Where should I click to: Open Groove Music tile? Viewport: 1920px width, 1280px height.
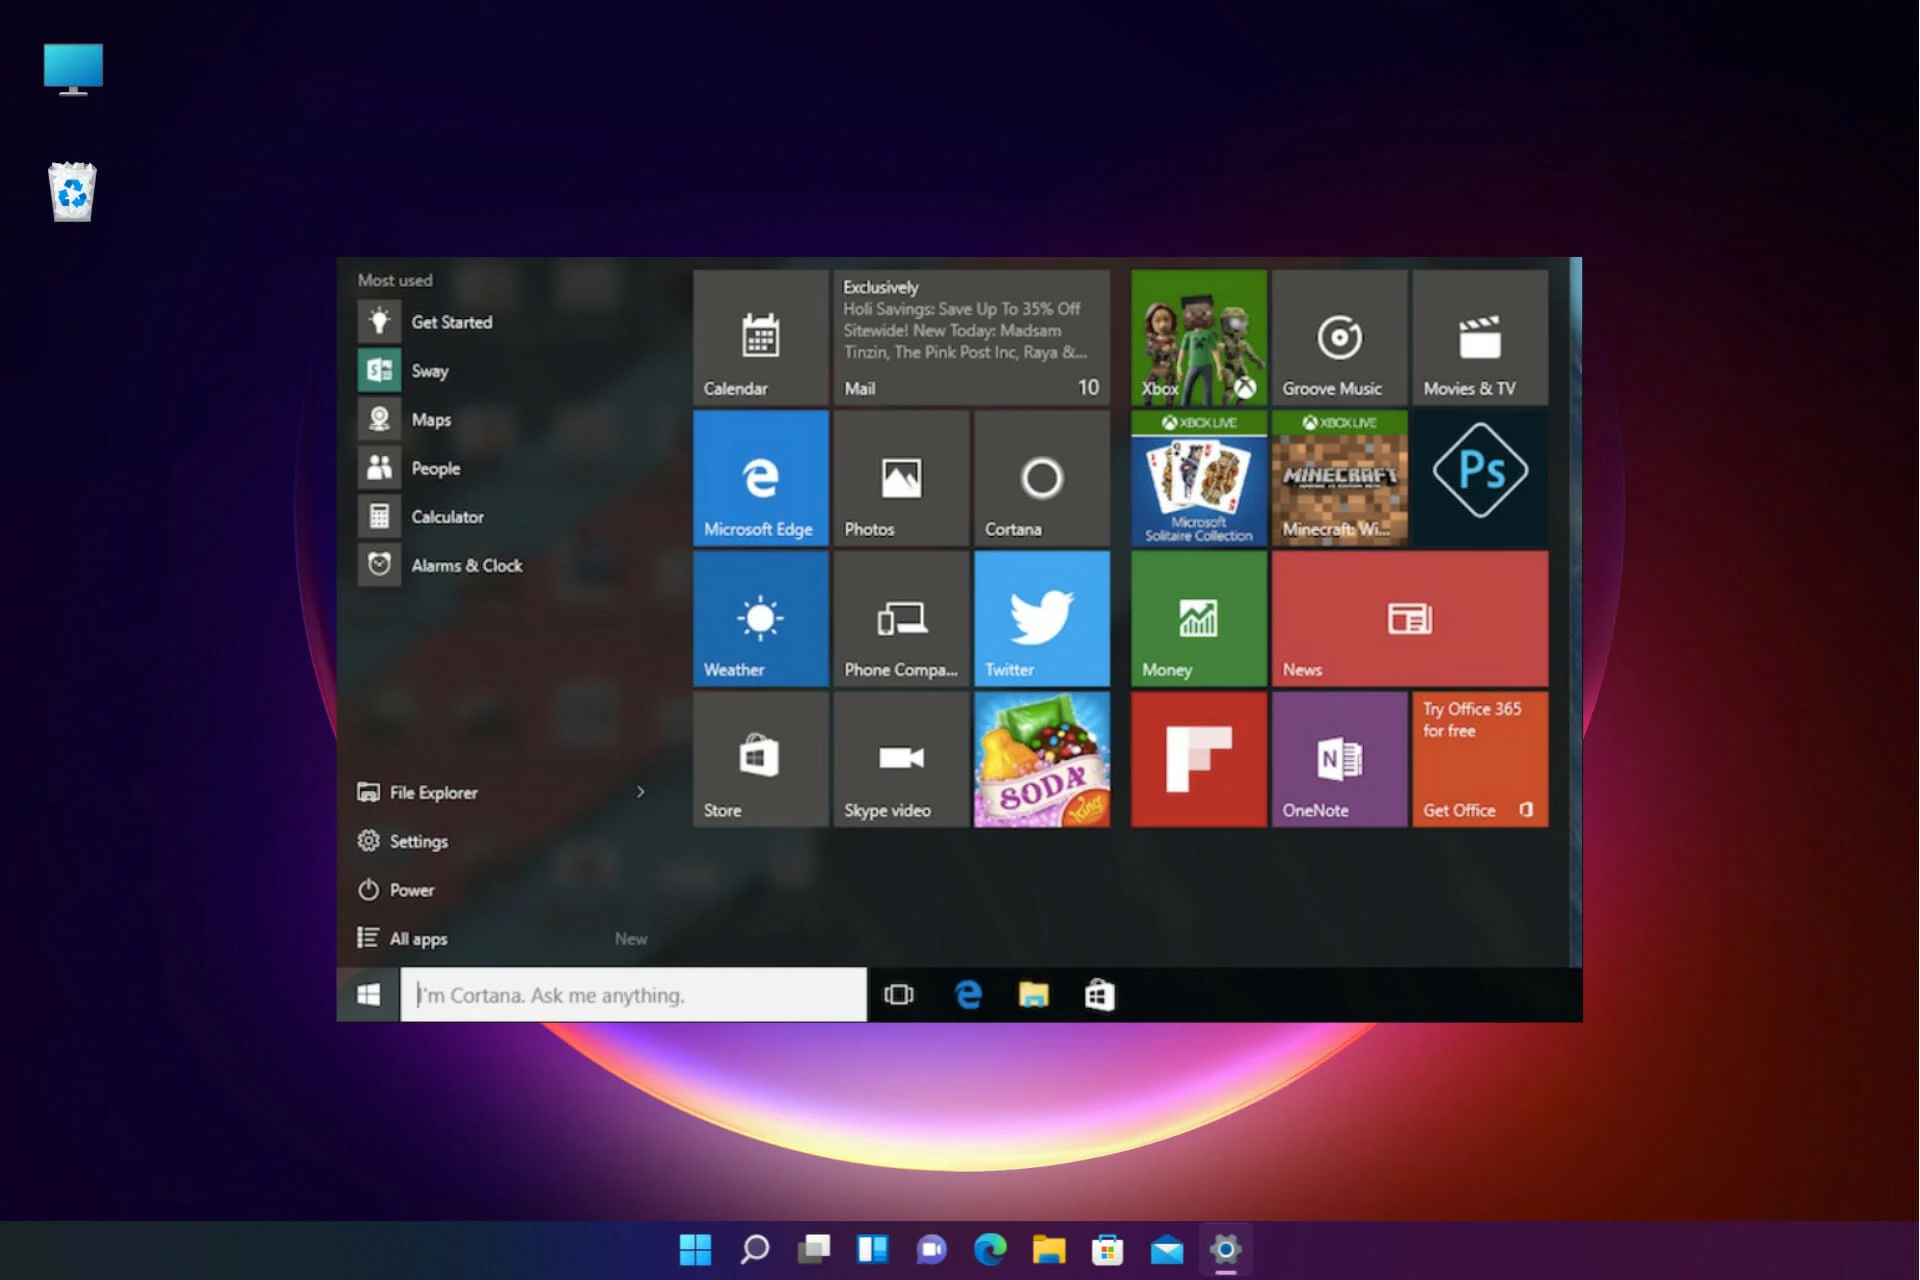[x=1336, y=337]
